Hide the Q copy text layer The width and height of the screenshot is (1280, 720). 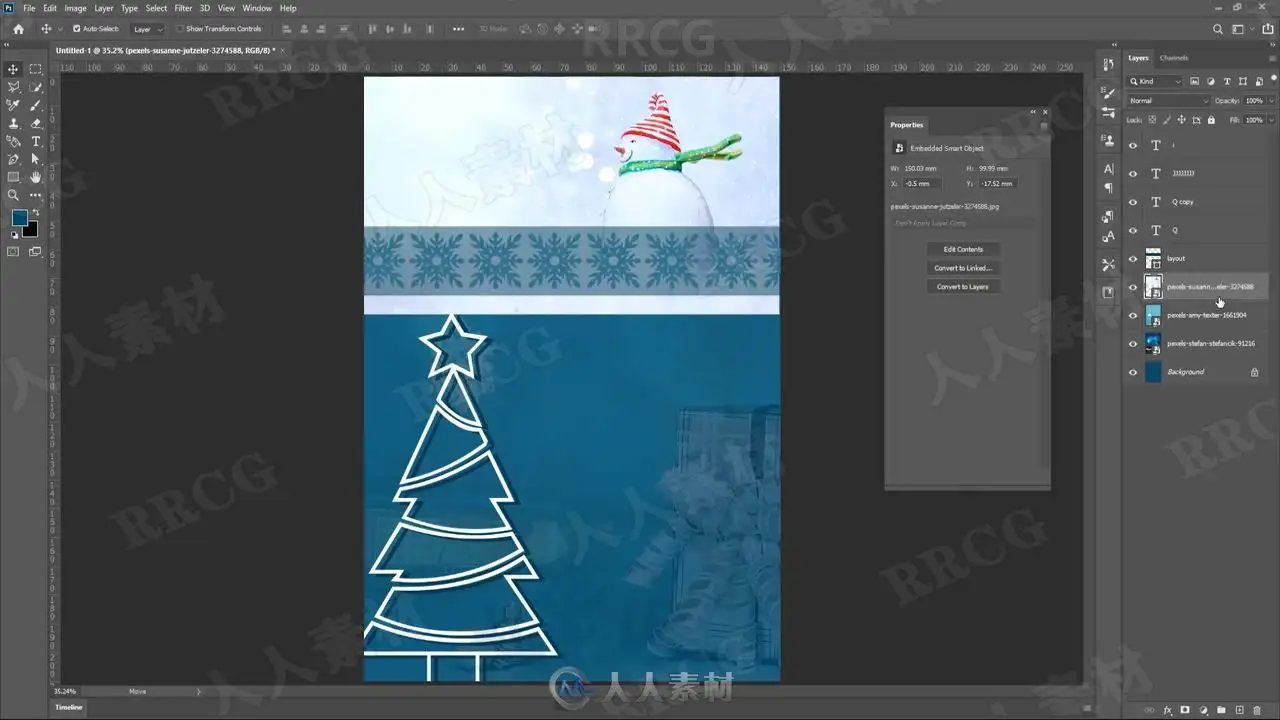pyautogui.click(x=1133, y=202)
